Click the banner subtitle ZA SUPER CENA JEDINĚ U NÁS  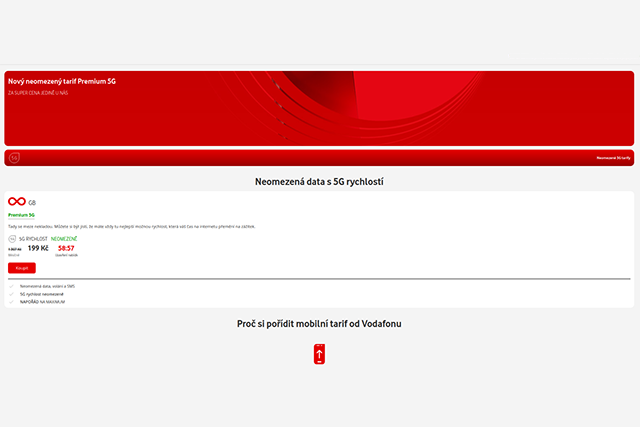coord(38,93)
